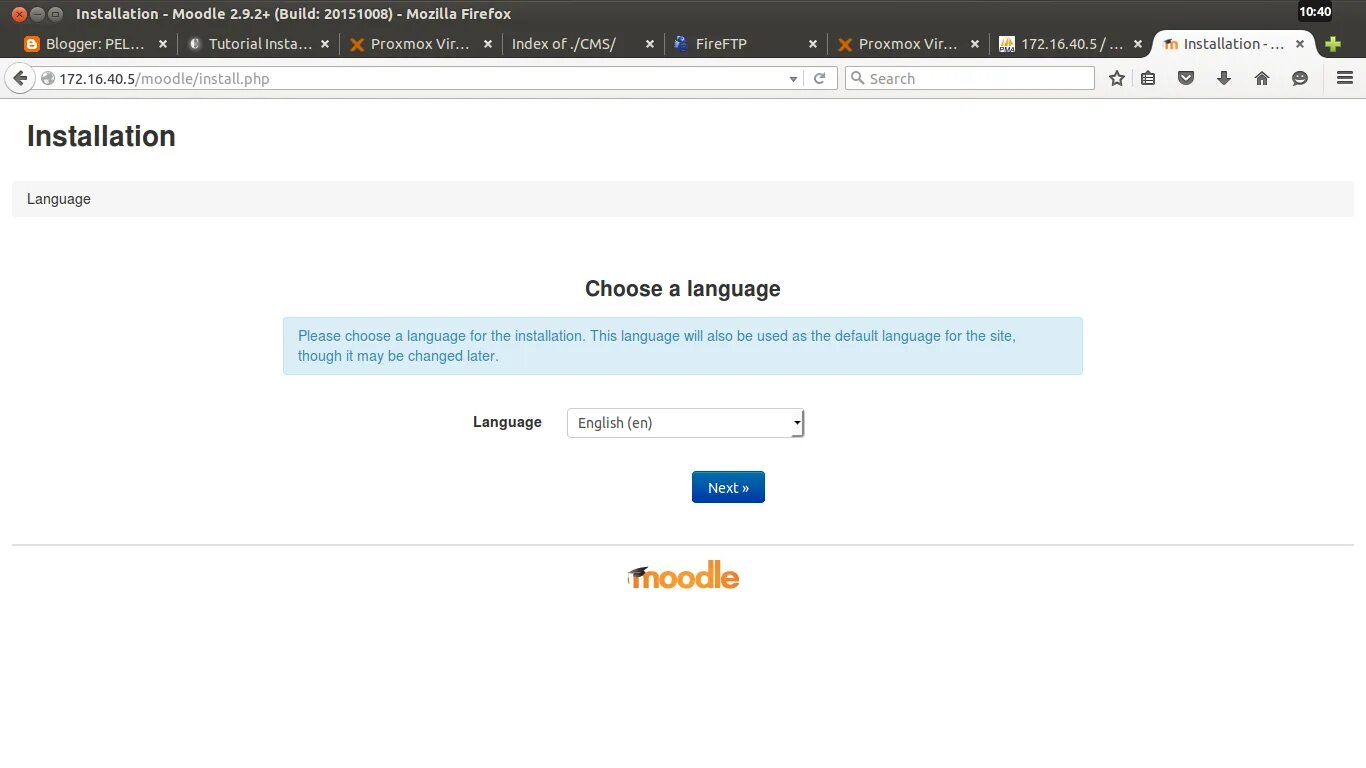Close the Blogger tab
The width and height of the screenshot is (1366, 768).
coord(163,44)
